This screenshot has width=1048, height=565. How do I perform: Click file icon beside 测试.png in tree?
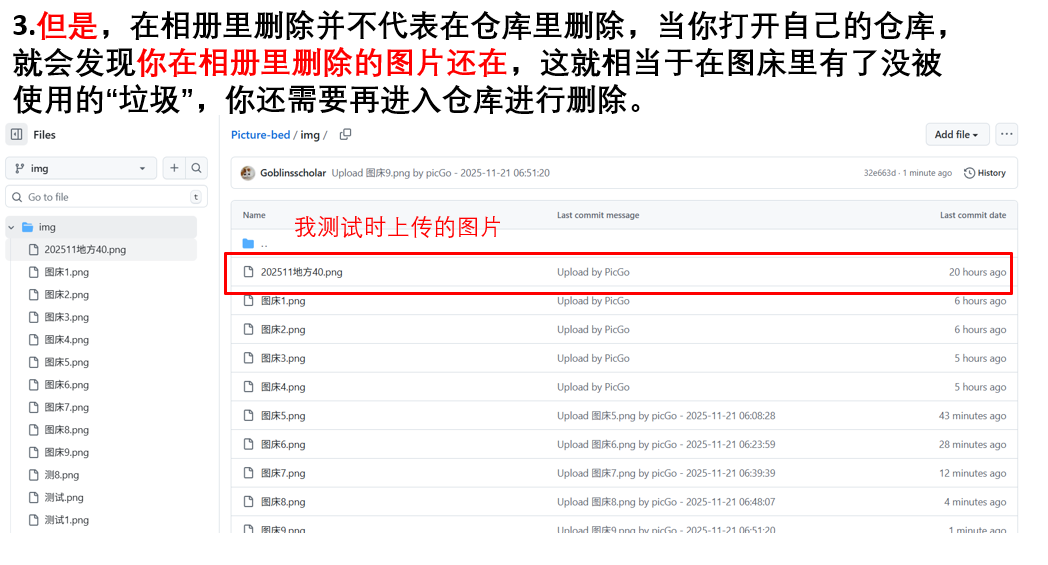point(33,497)
